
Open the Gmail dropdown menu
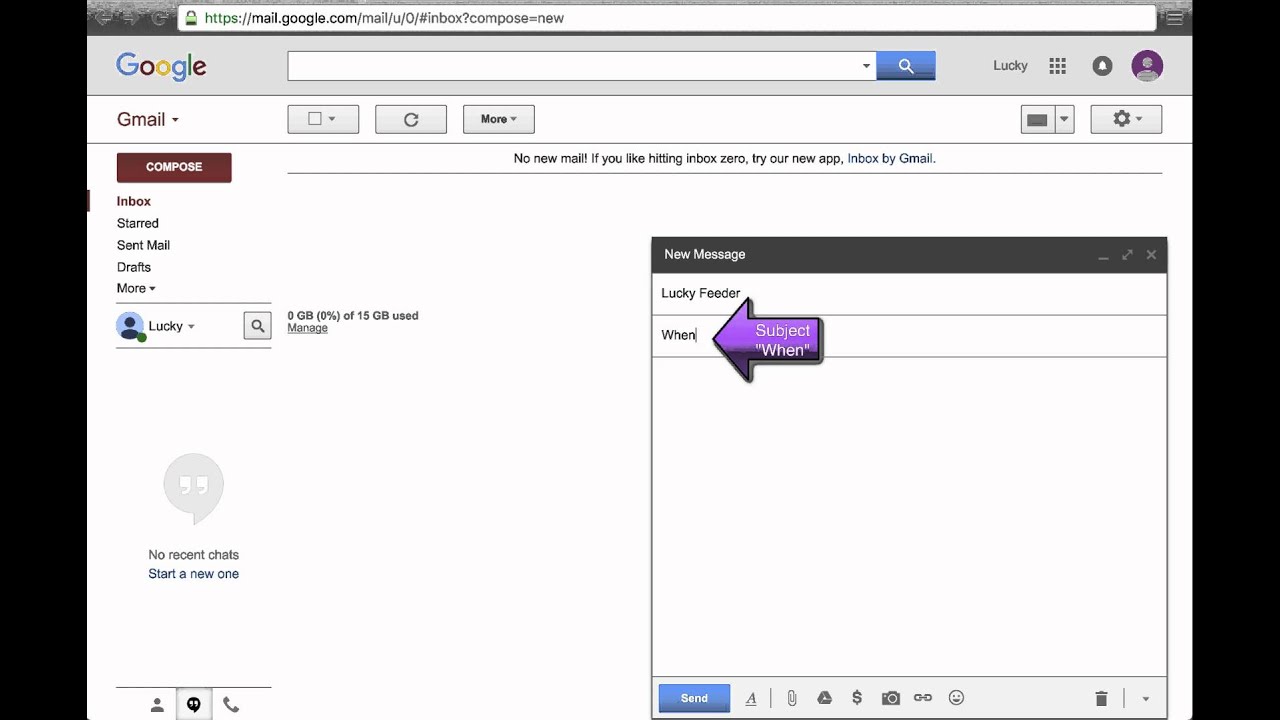(148, 119)
